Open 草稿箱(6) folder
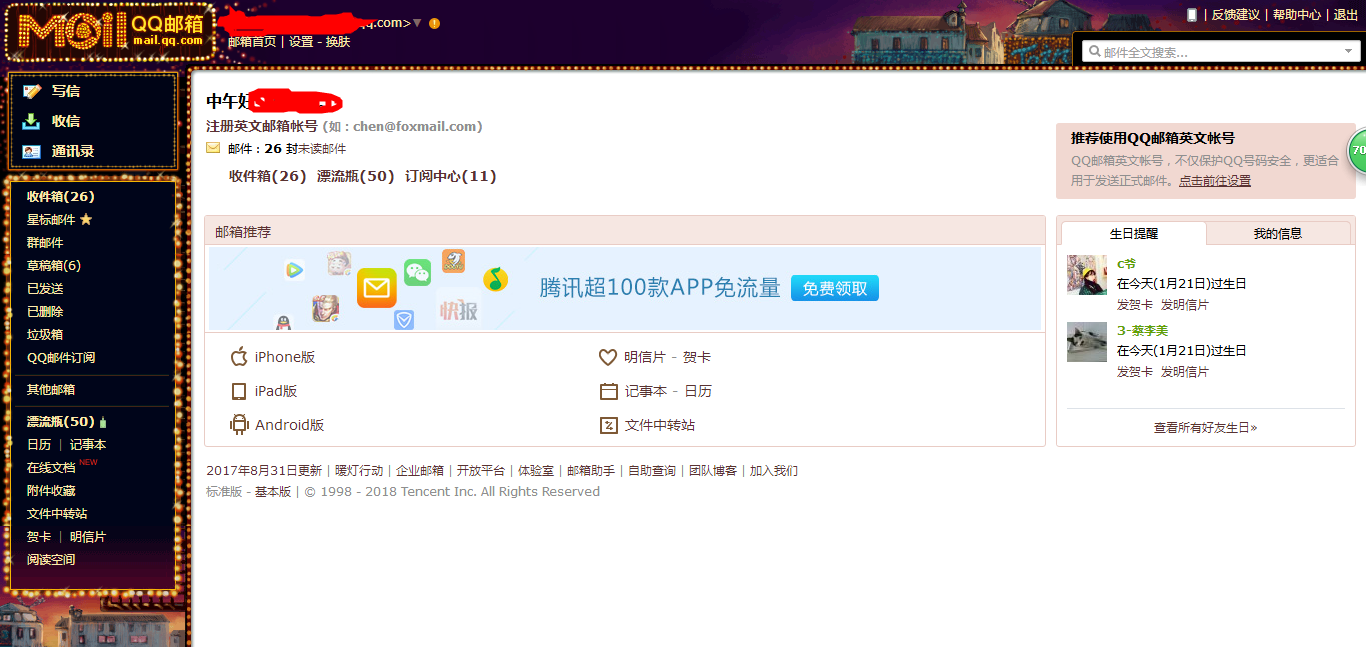 (x=54, y=265)
